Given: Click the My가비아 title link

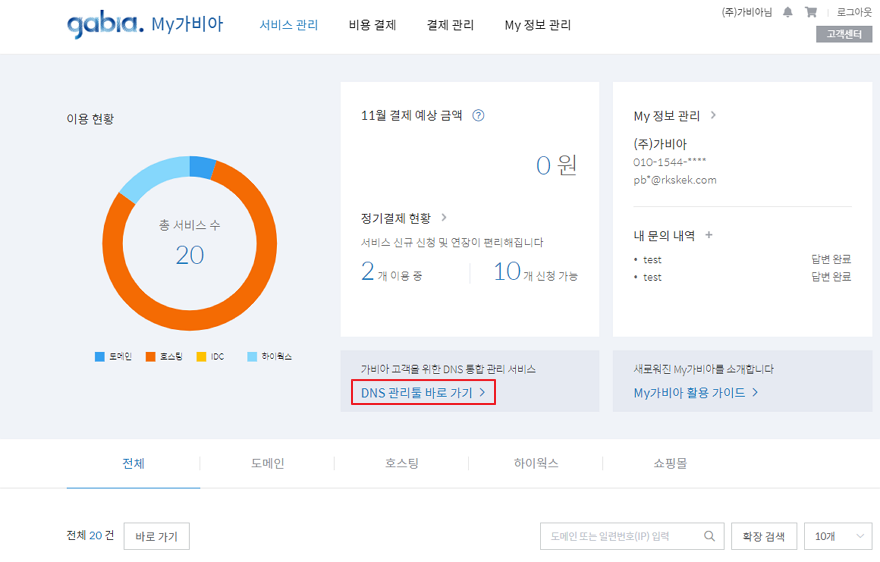Looking at the screenshot, I should click(187, 24).
